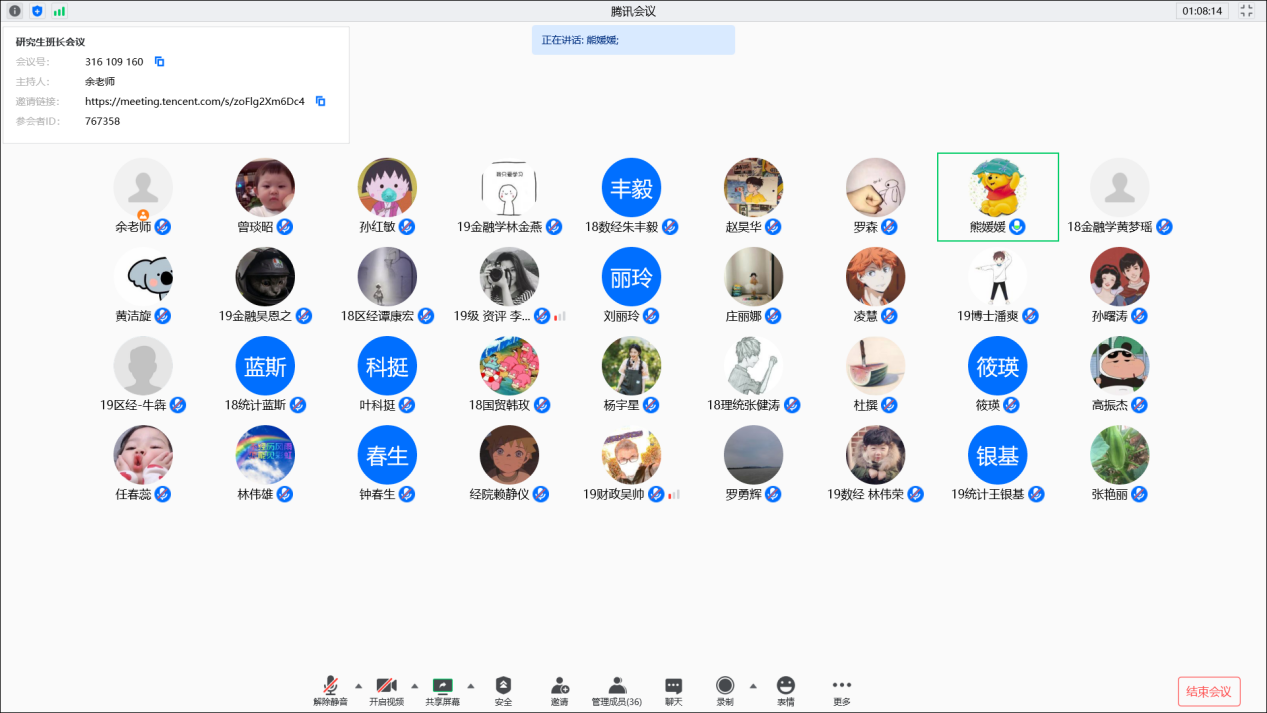Open the 更多 more options menu
Viewport: 1267px width, 713px height.
tap(842, 690)
